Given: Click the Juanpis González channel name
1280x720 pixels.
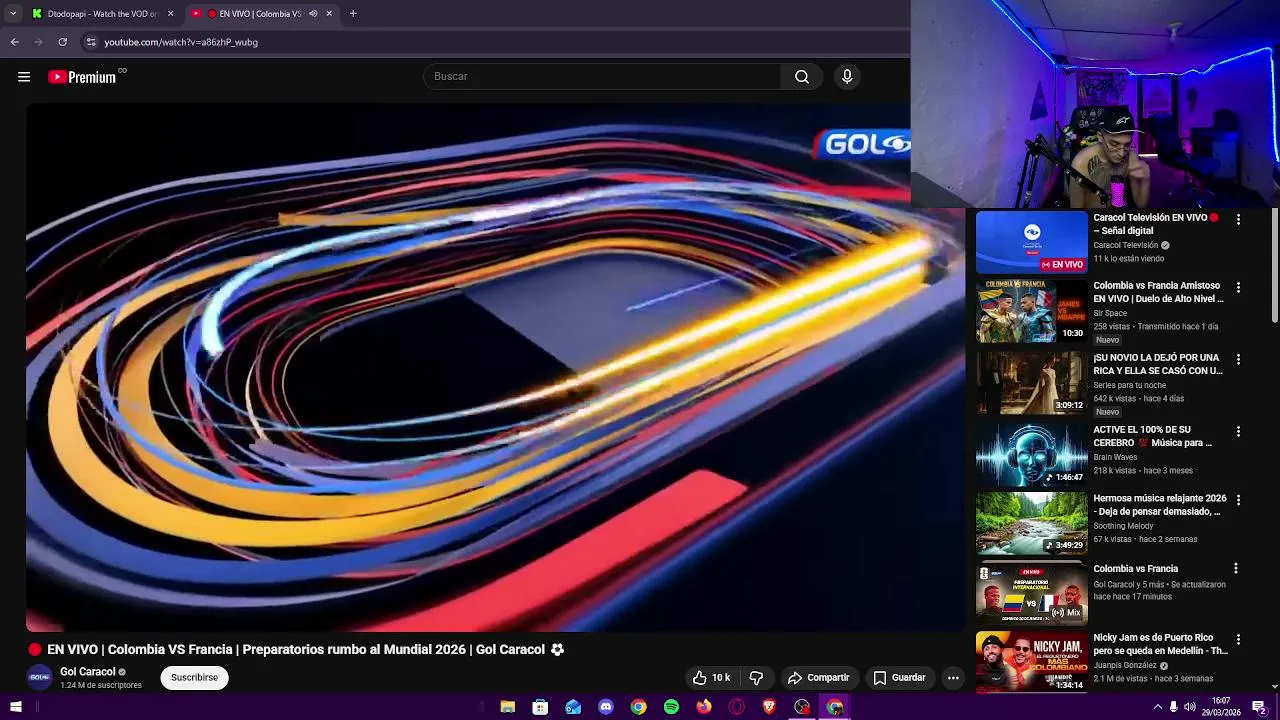Looking at the screenshot, I should click(x=1126, y=665).
